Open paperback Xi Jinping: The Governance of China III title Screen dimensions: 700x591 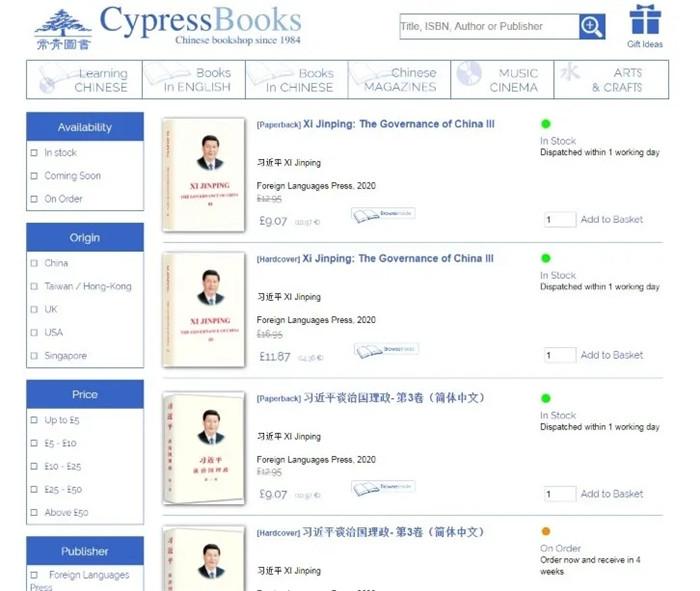click(399, 124)
